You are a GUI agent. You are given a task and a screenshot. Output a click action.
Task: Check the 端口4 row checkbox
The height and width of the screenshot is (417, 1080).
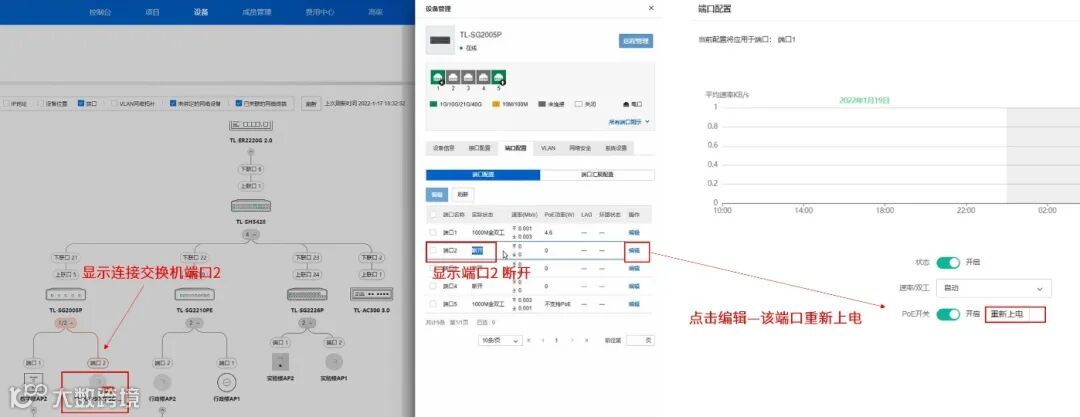click(x=433, y=286)
